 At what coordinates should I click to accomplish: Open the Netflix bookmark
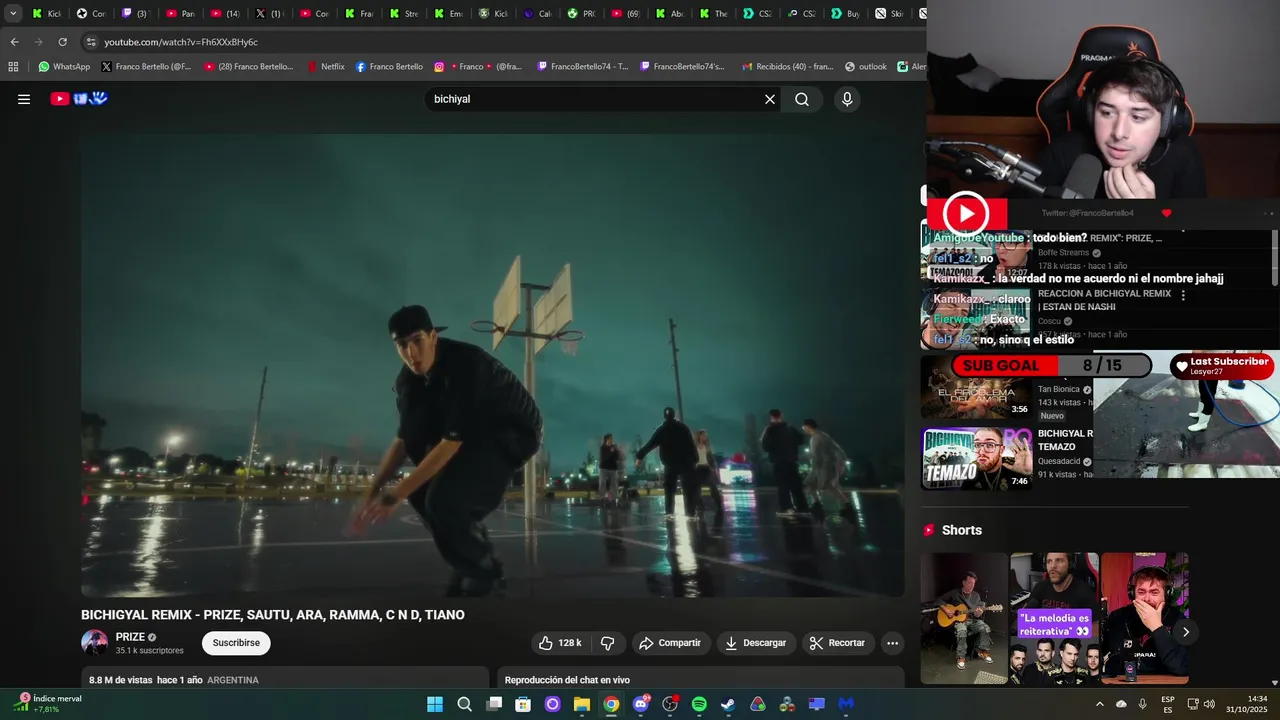[x=326, y=67]
